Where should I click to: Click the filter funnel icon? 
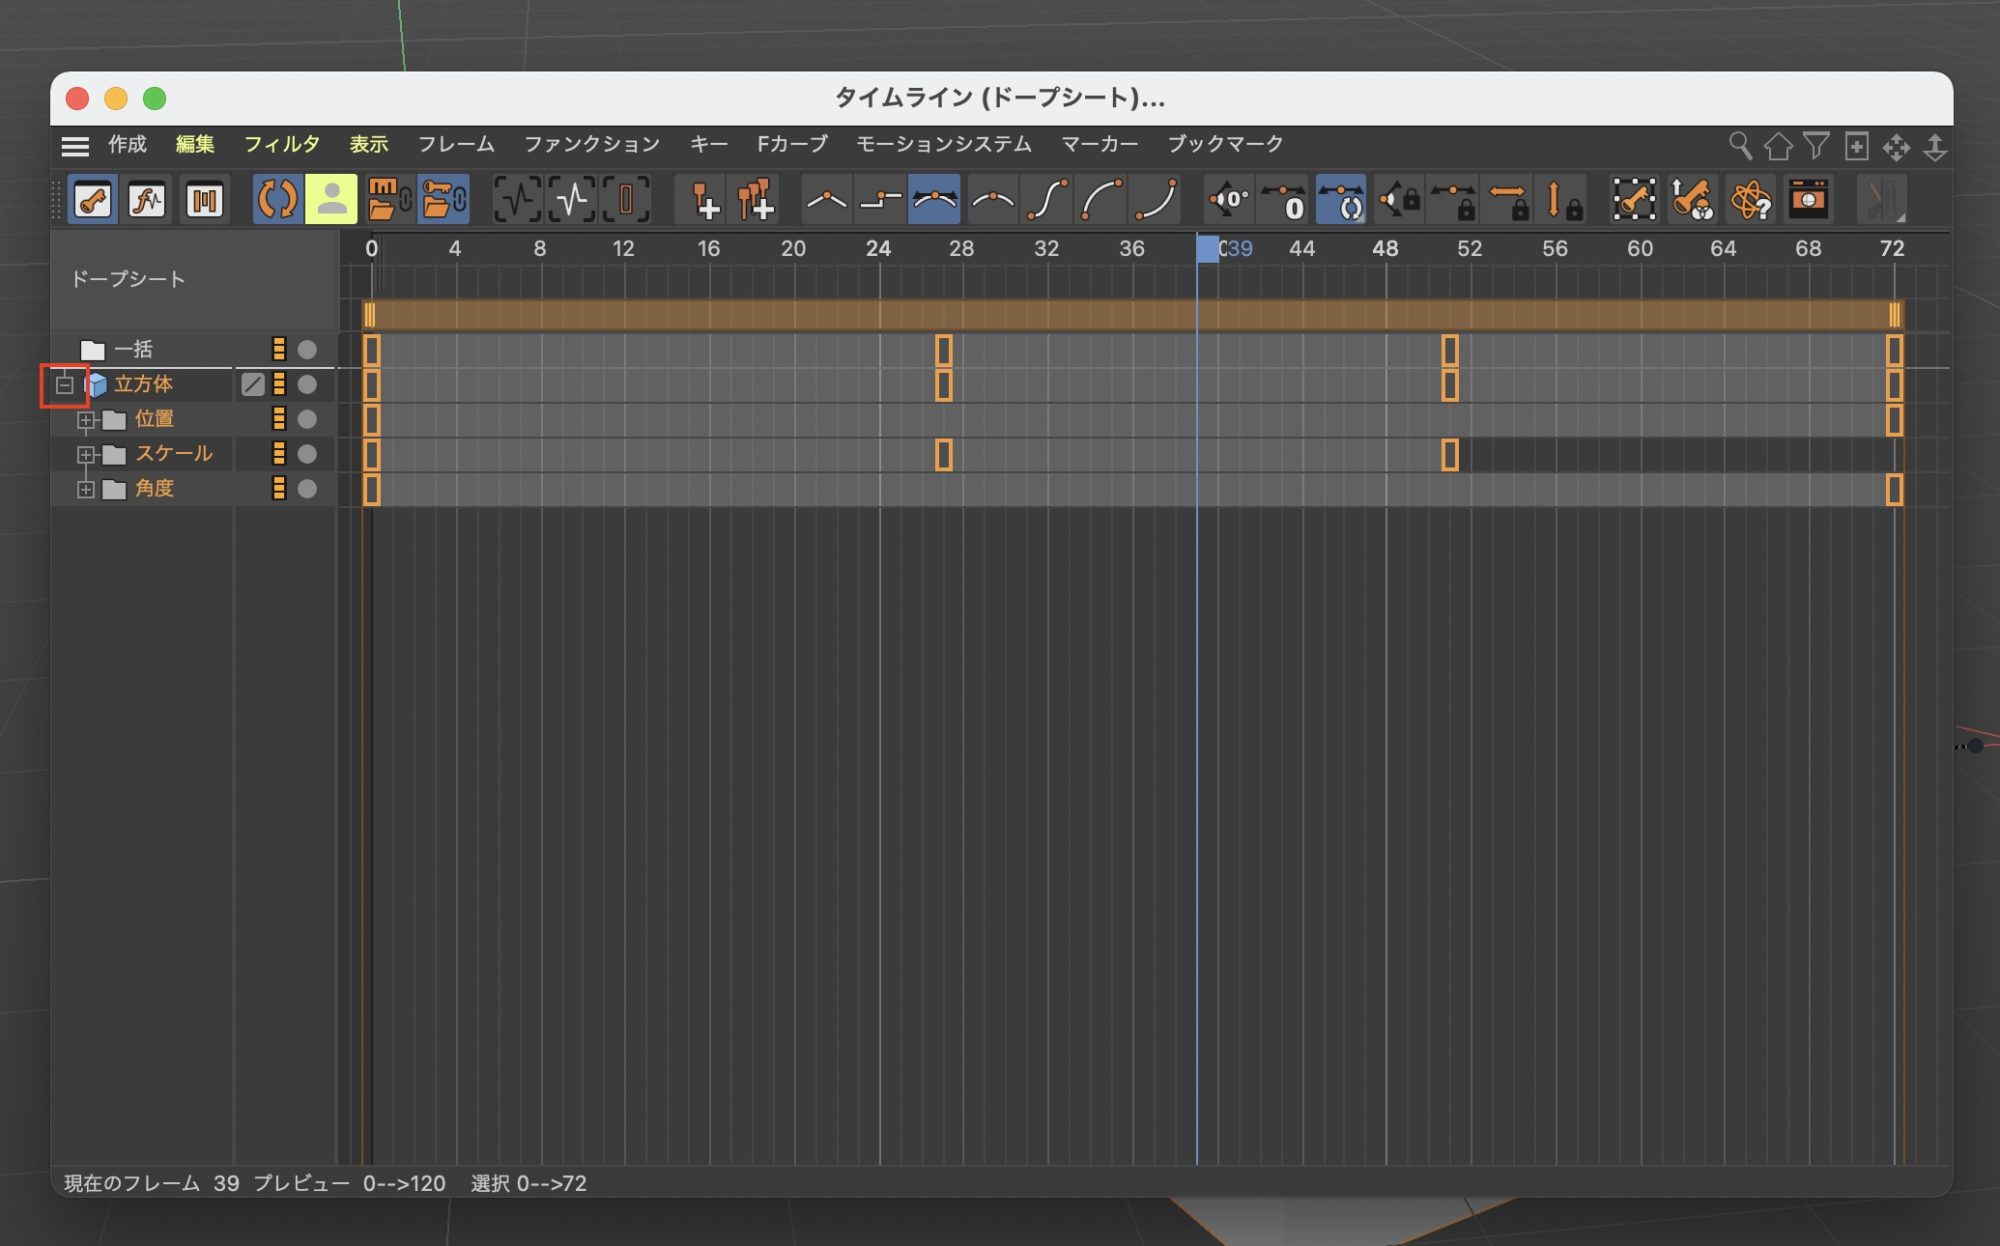point(1816,146)
